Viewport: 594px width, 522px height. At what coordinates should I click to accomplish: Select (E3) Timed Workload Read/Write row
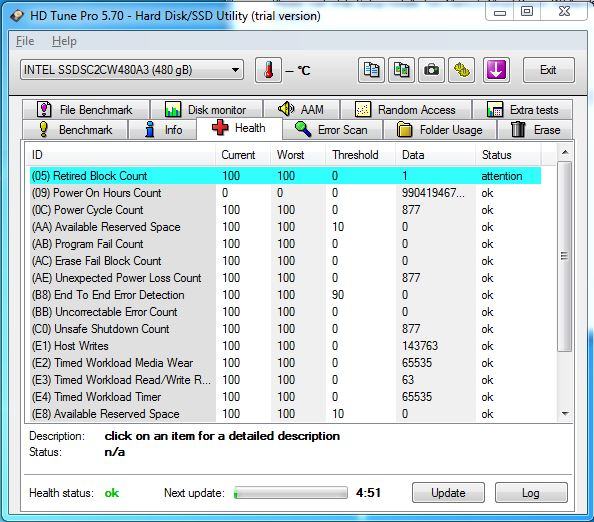[x=285, y=380]
